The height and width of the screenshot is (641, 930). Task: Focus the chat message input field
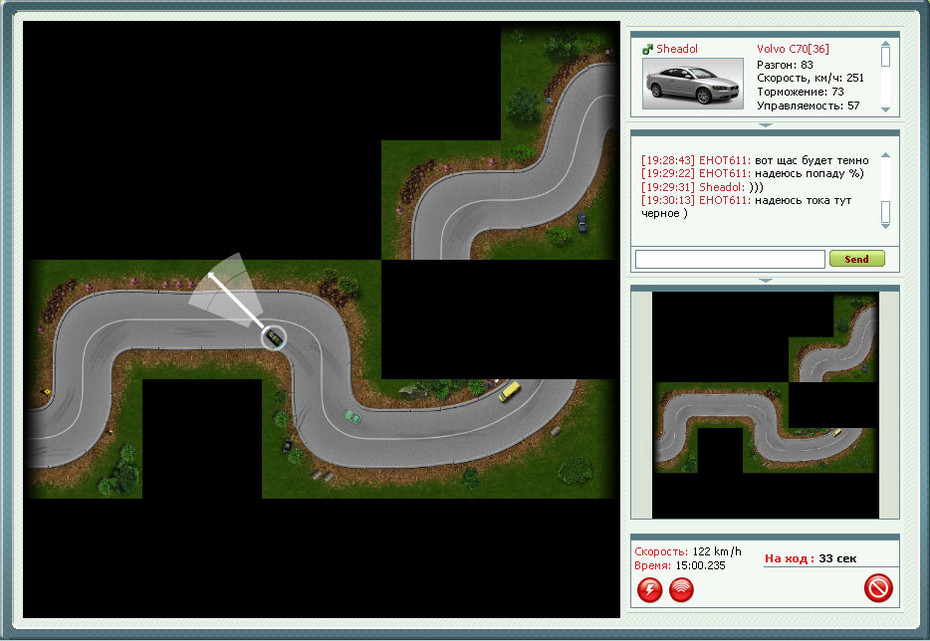(730, 259)
